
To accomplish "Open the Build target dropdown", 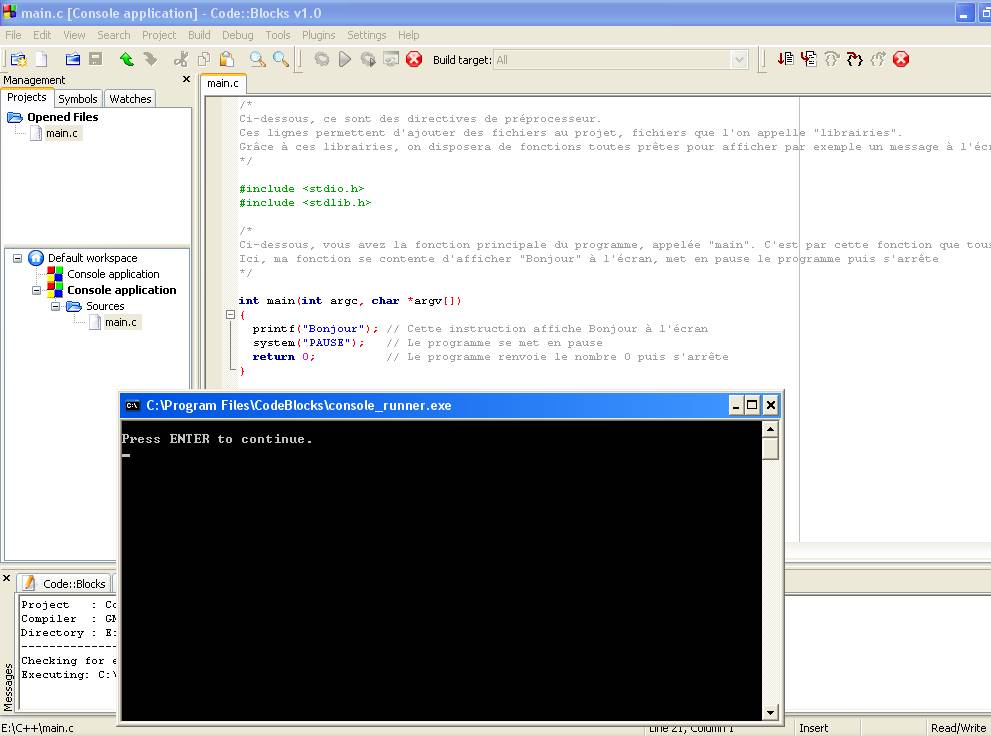I will coord(740,59).
